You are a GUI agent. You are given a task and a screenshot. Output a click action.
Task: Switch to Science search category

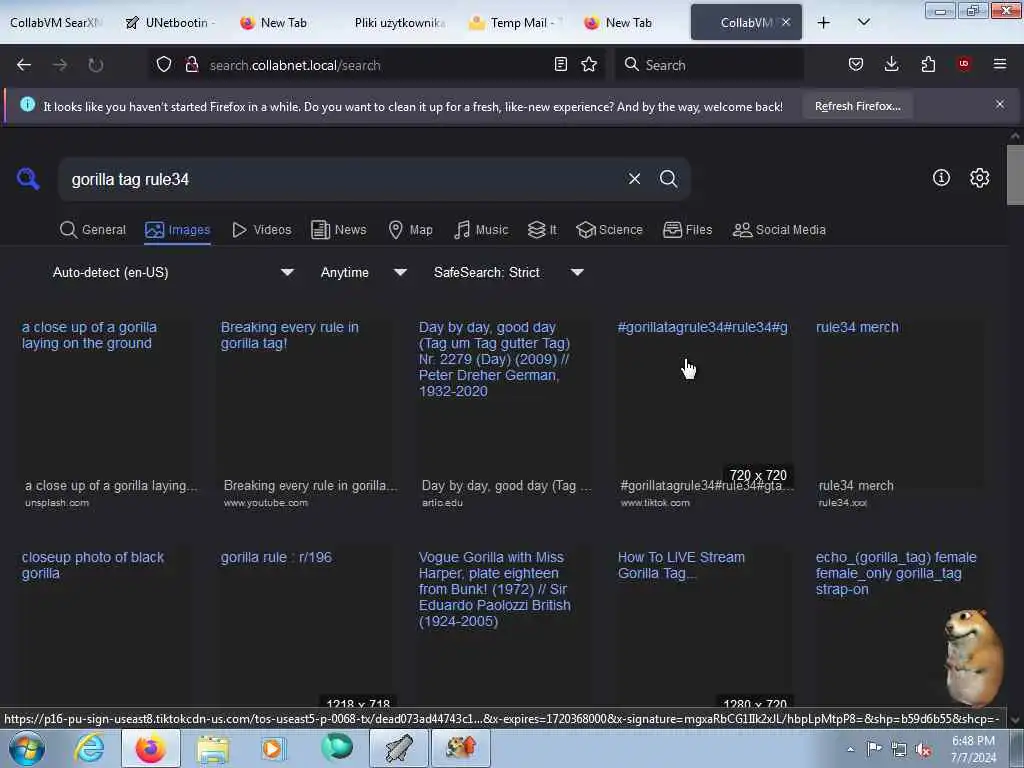click(x=609, y=230)
